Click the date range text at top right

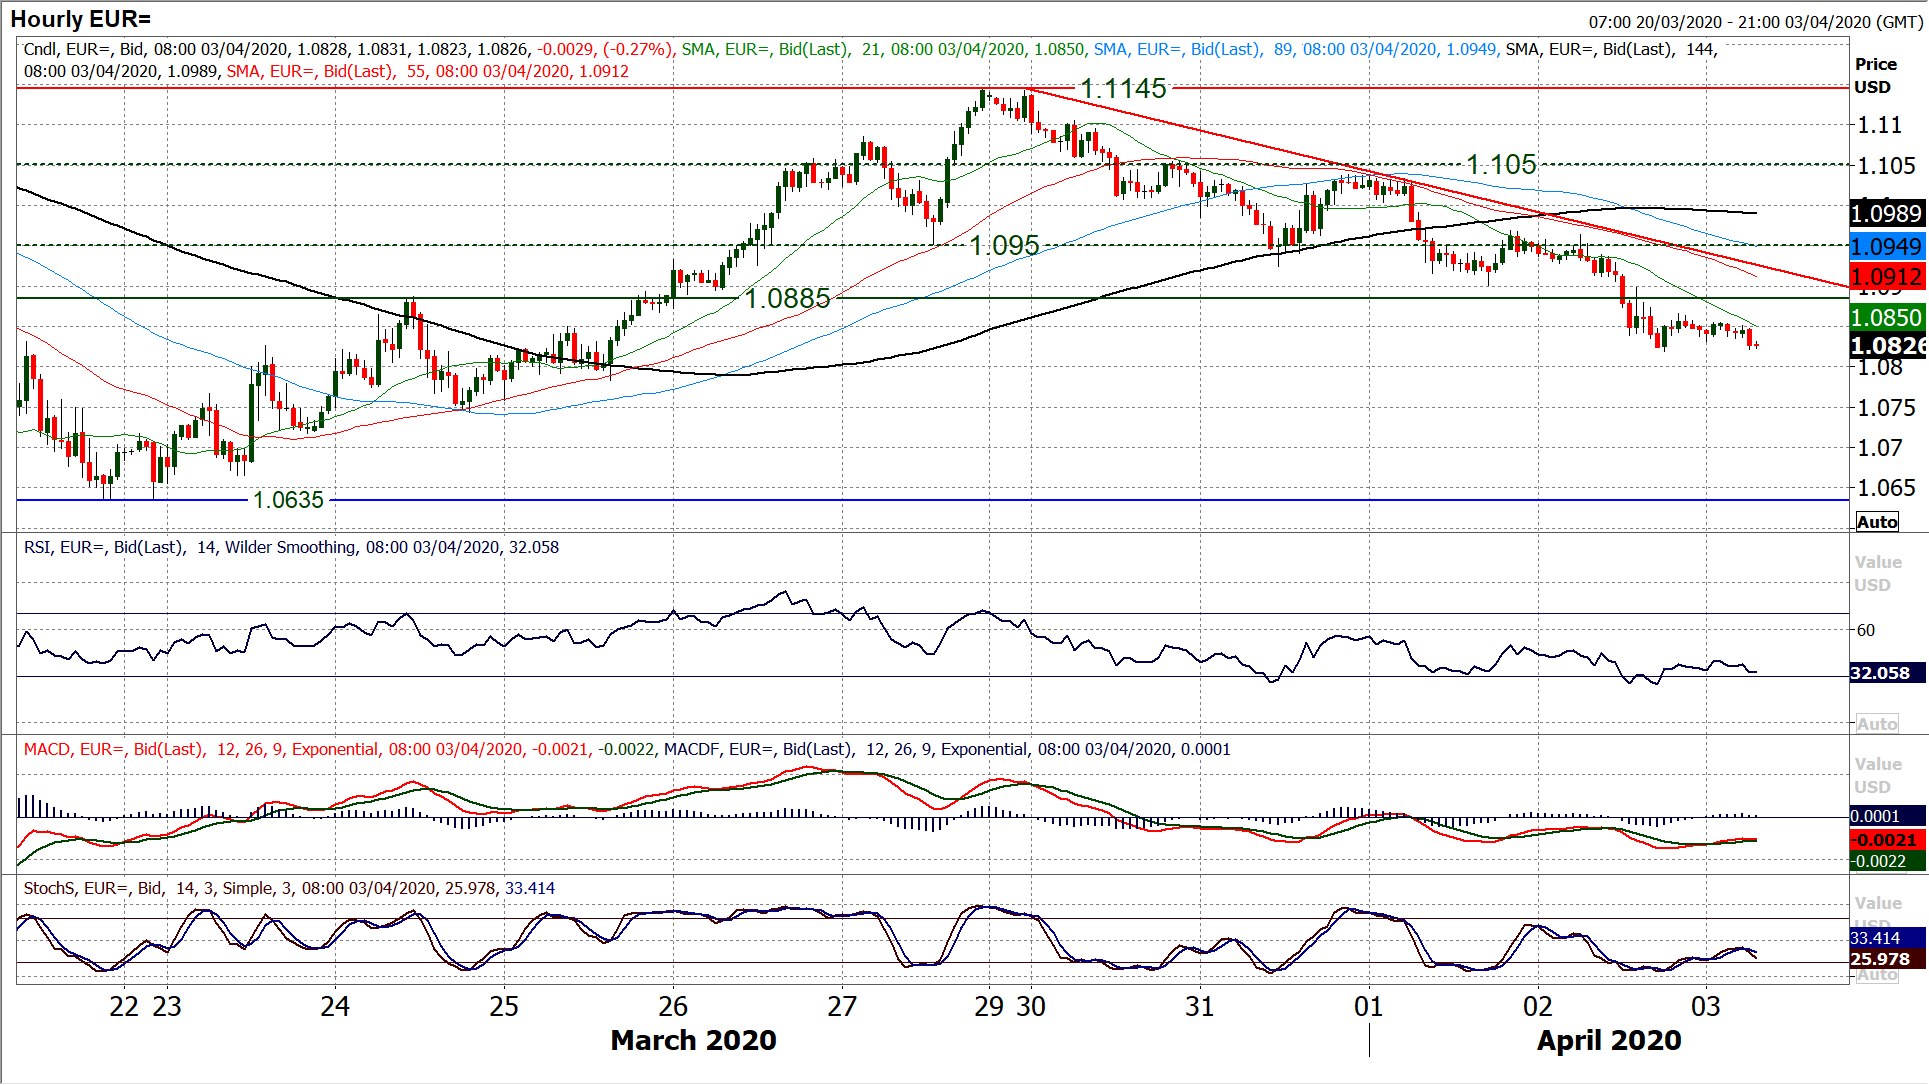tap(1755, 22)
